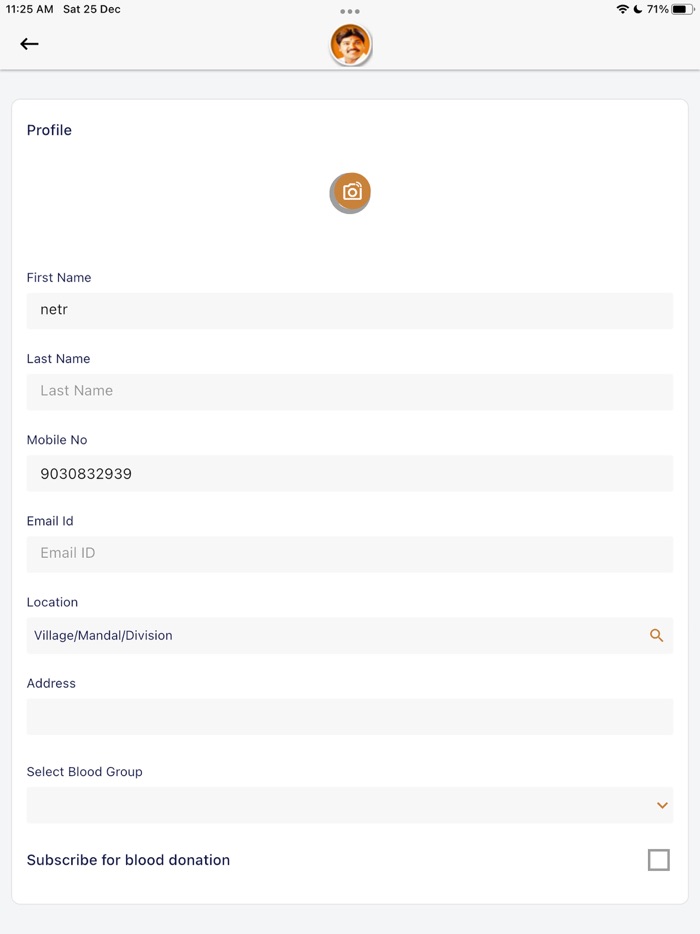Image resolution: width=700 pixels, height=934 pixels.
Task: Tap the Profile section heading
Action: [x=49, y=130]
